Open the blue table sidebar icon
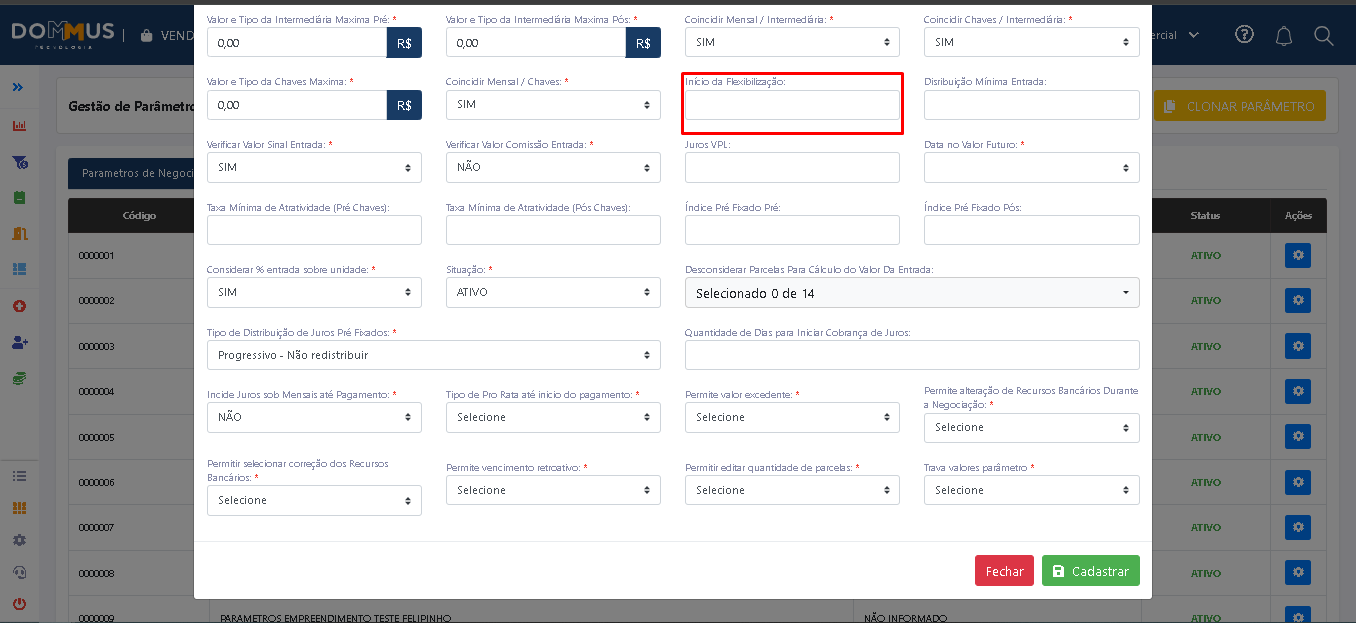This screenshot has height=623, width=1356. pyautogui.click(x=18, y=269)
